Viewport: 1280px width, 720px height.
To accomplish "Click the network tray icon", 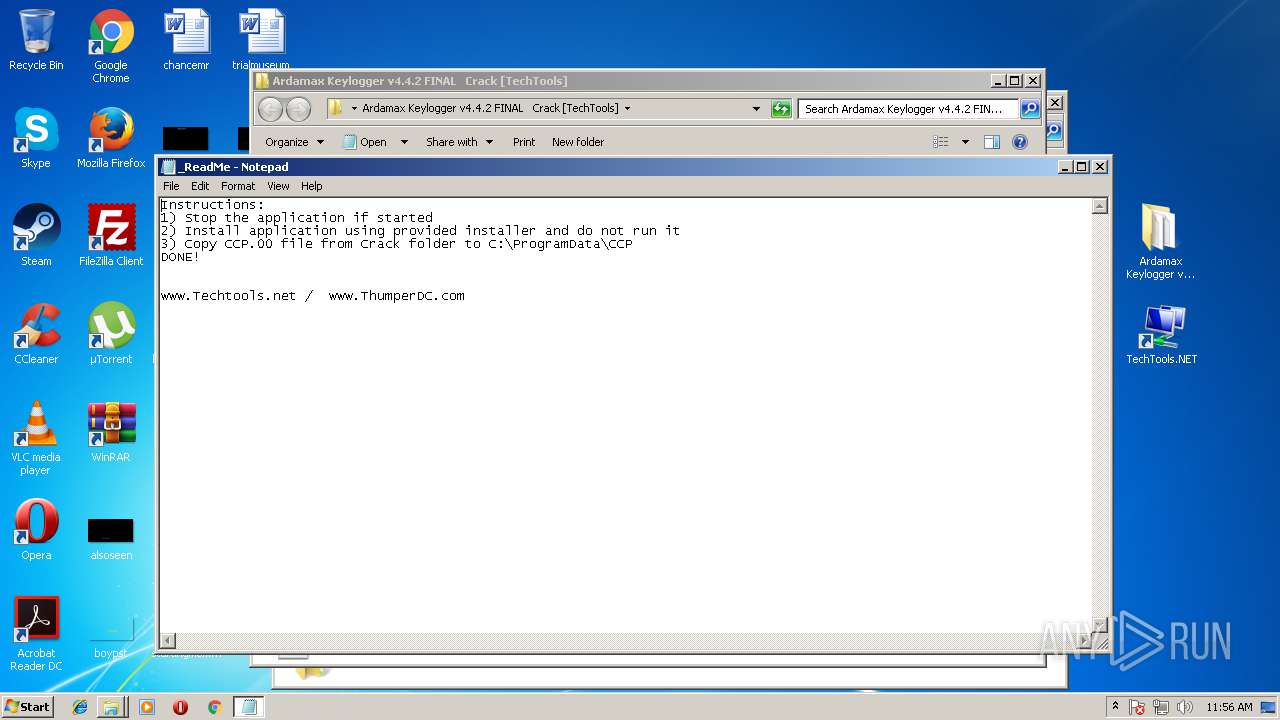I will coord(1162,707).
